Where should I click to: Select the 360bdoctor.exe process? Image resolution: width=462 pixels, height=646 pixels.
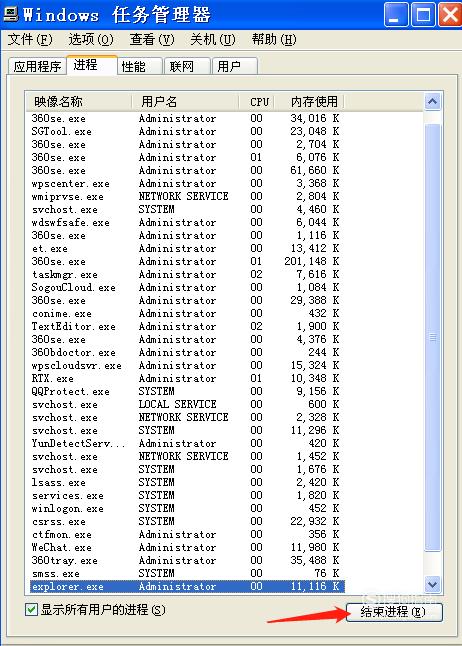pyautogui.click(x=187, y=352)
